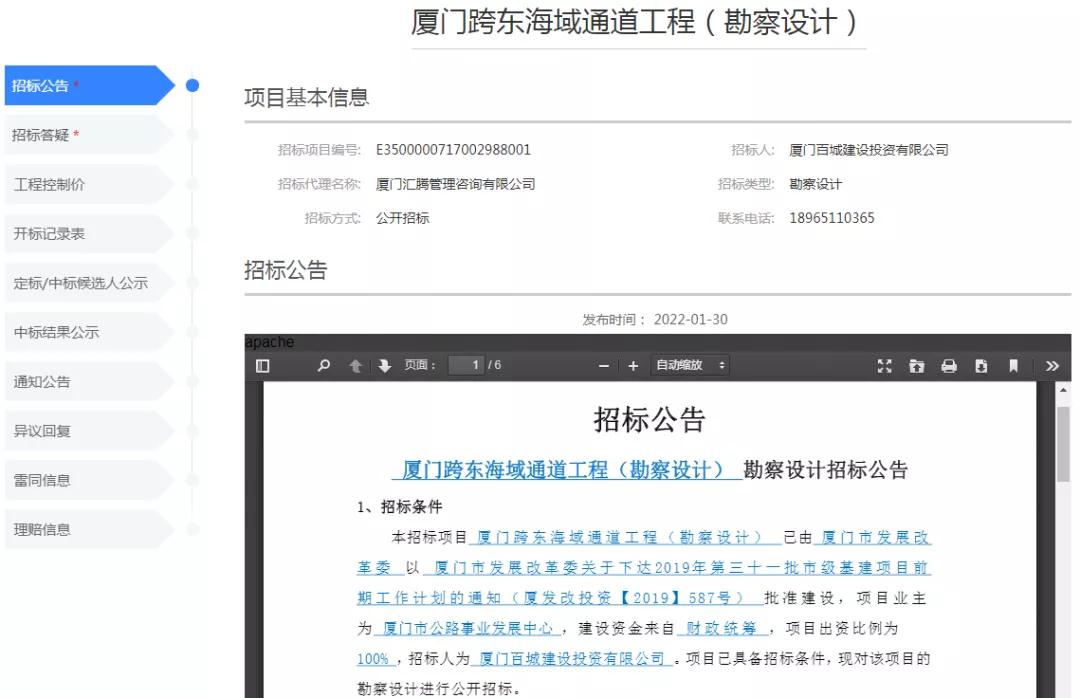Zoom out the PDF document
This screenshot has width=1080, height=698.
604,366
